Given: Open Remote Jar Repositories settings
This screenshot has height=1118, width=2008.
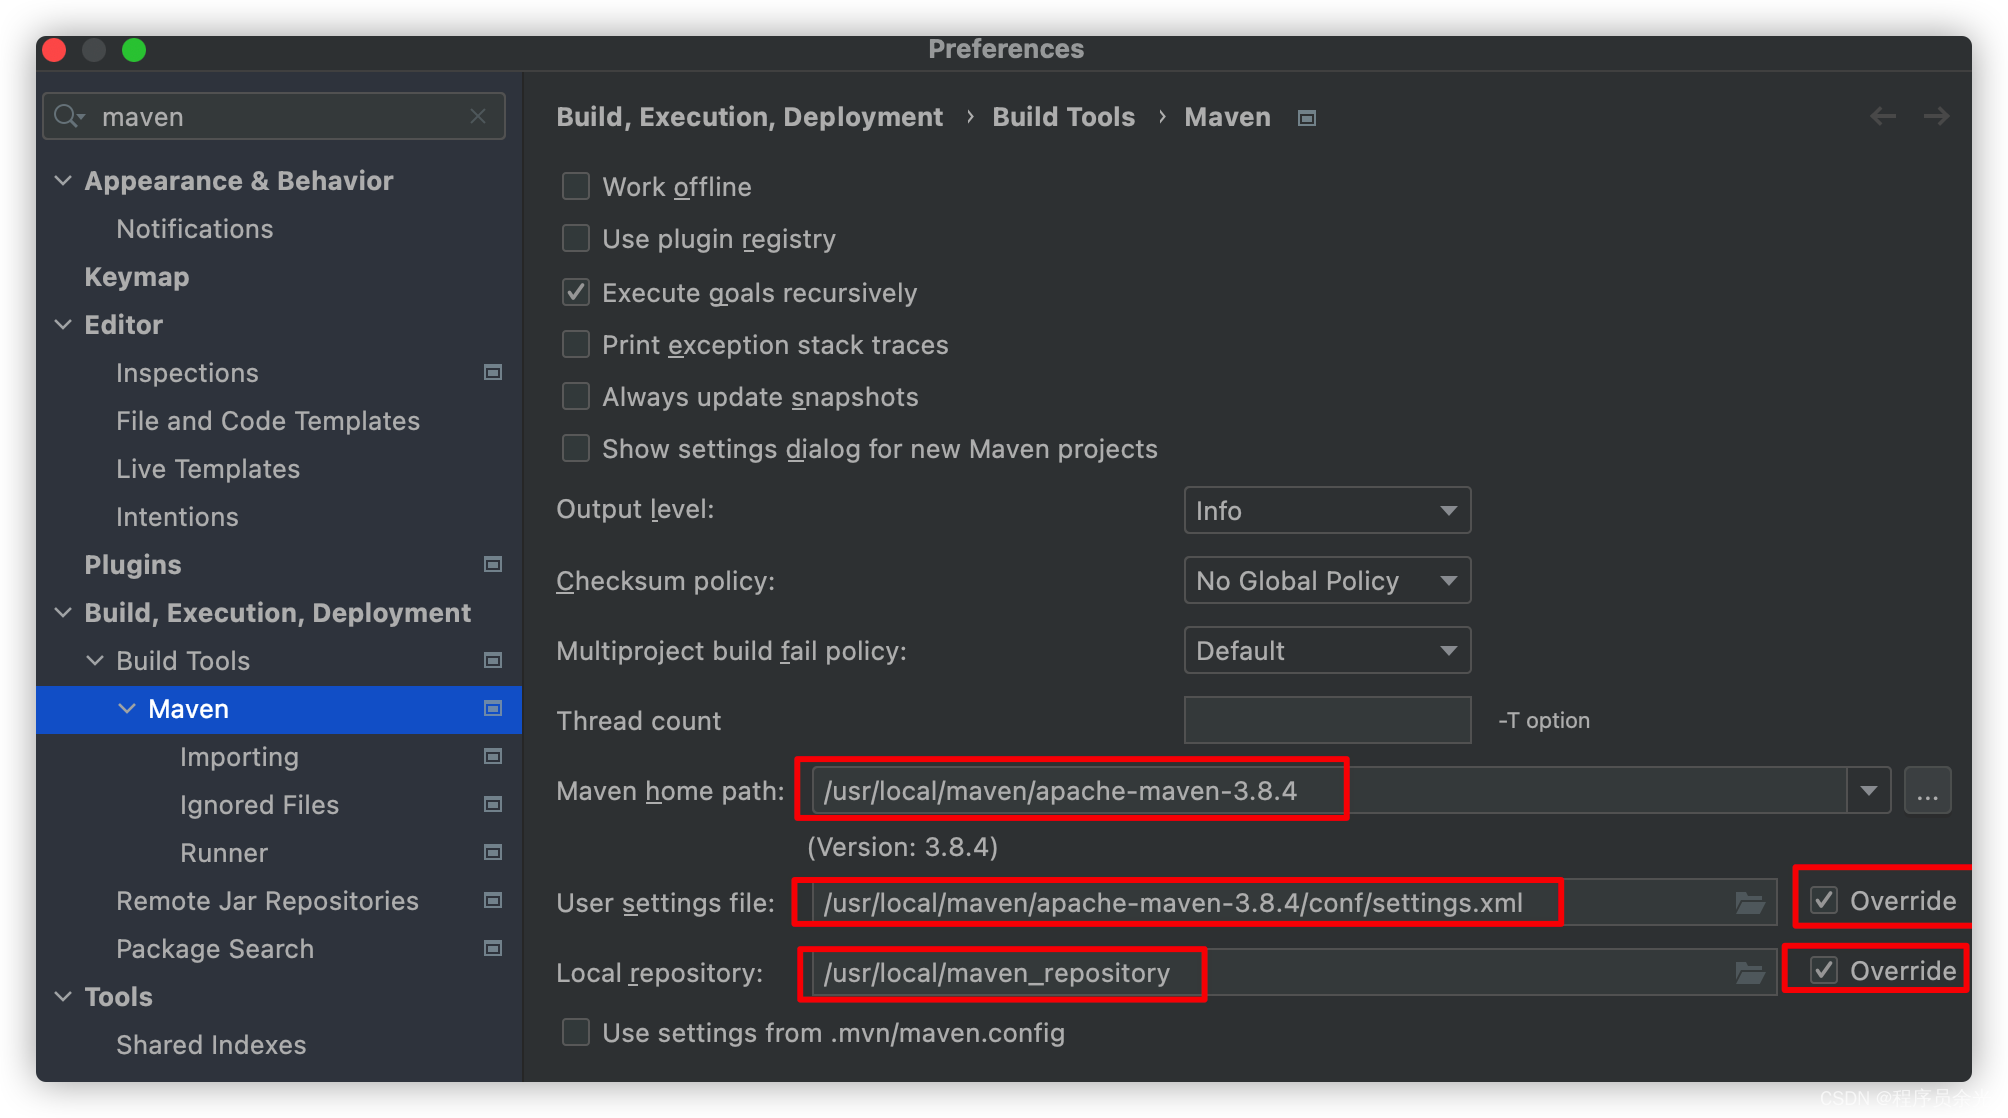Looking at the screenshot, I should pos(267,901).
